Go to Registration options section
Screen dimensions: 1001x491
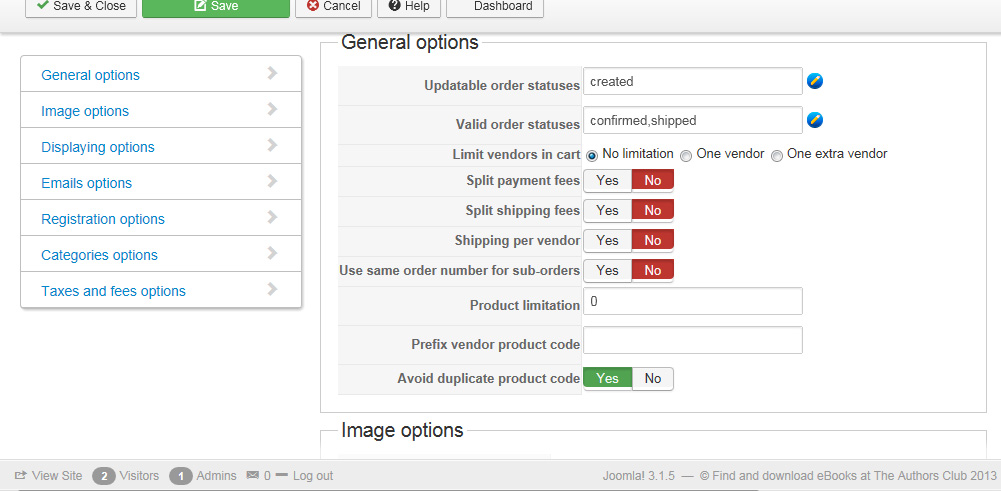(x=103, y=219)
